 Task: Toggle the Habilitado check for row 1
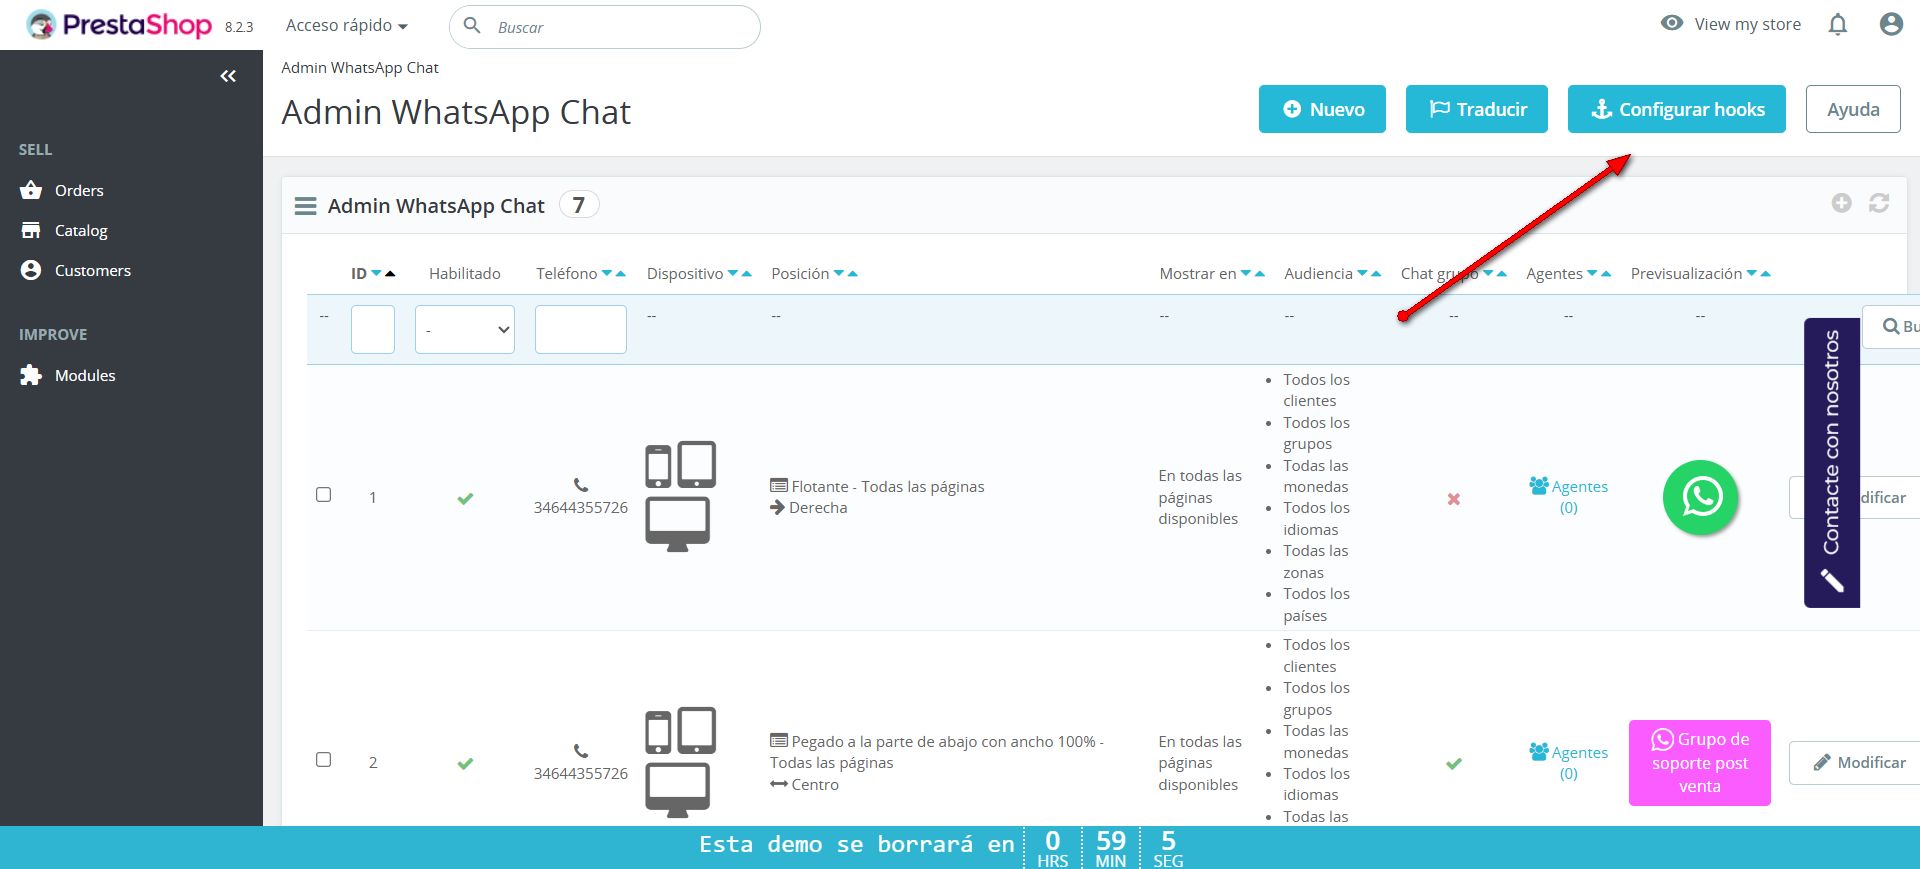point(465,498)
